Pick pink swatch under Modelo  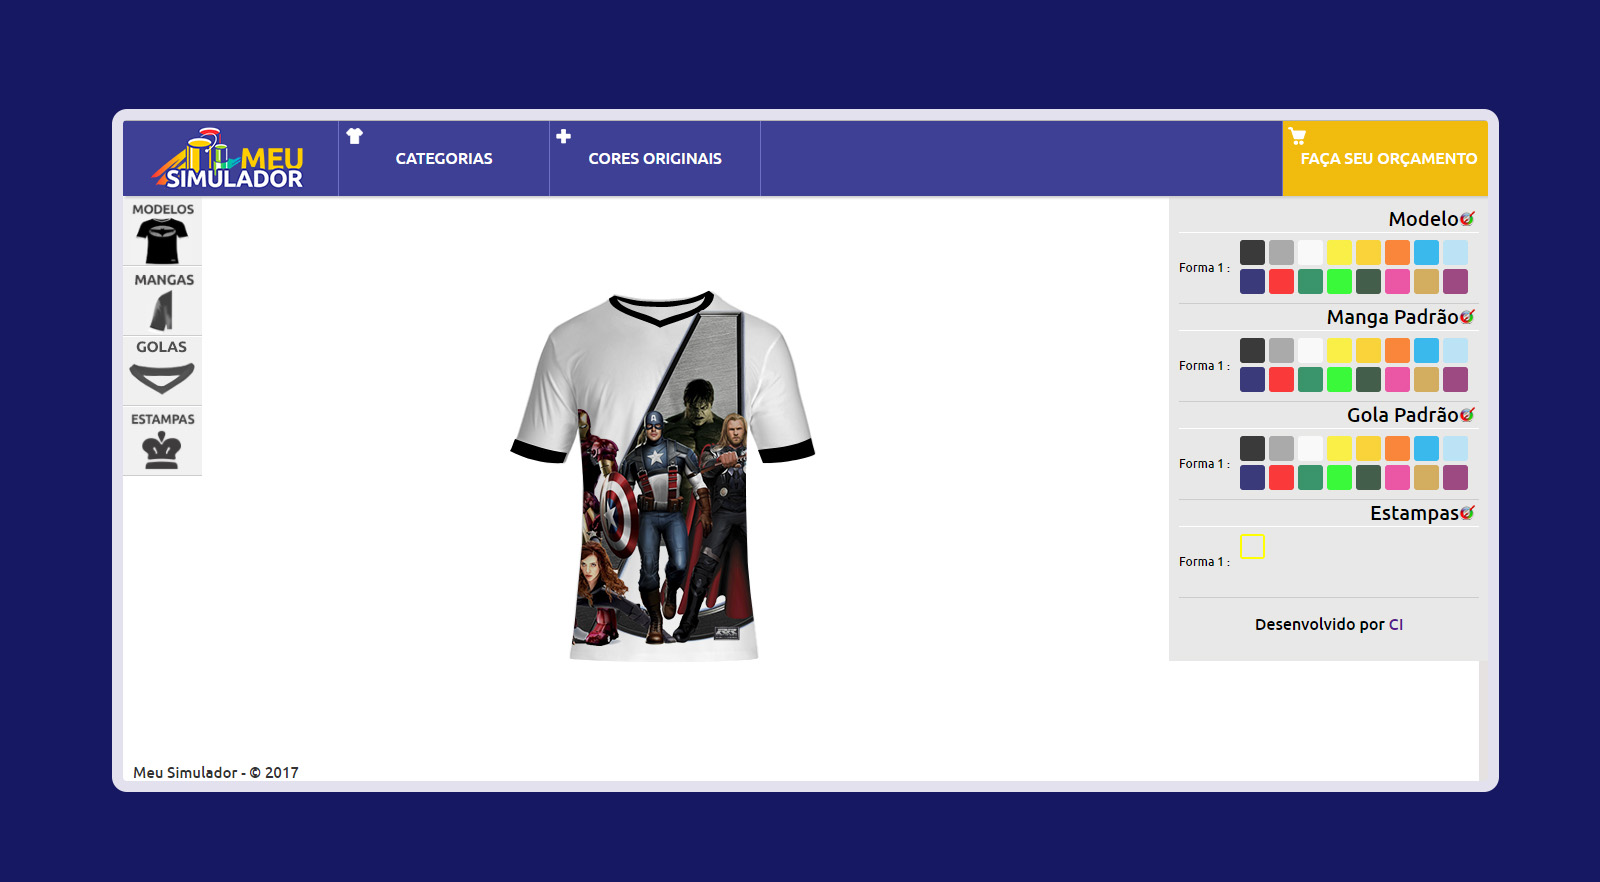point(1397,281)
